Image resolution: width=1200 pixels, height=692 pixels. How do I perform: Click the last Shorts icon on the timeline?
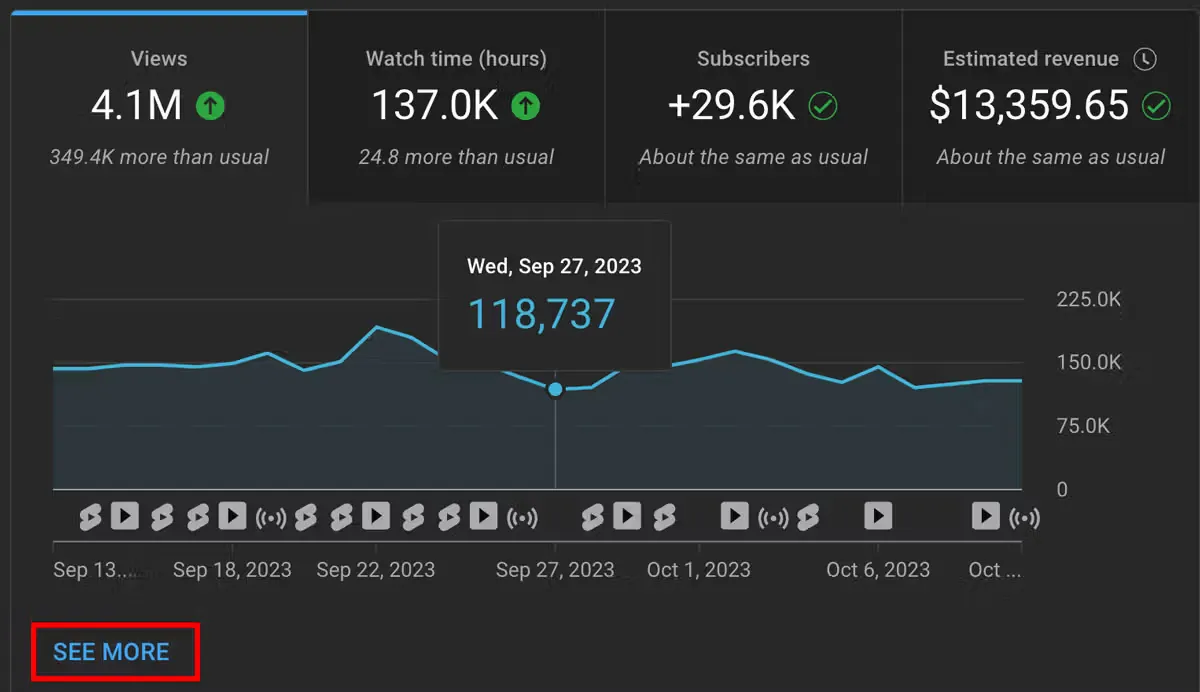(808, 516)
